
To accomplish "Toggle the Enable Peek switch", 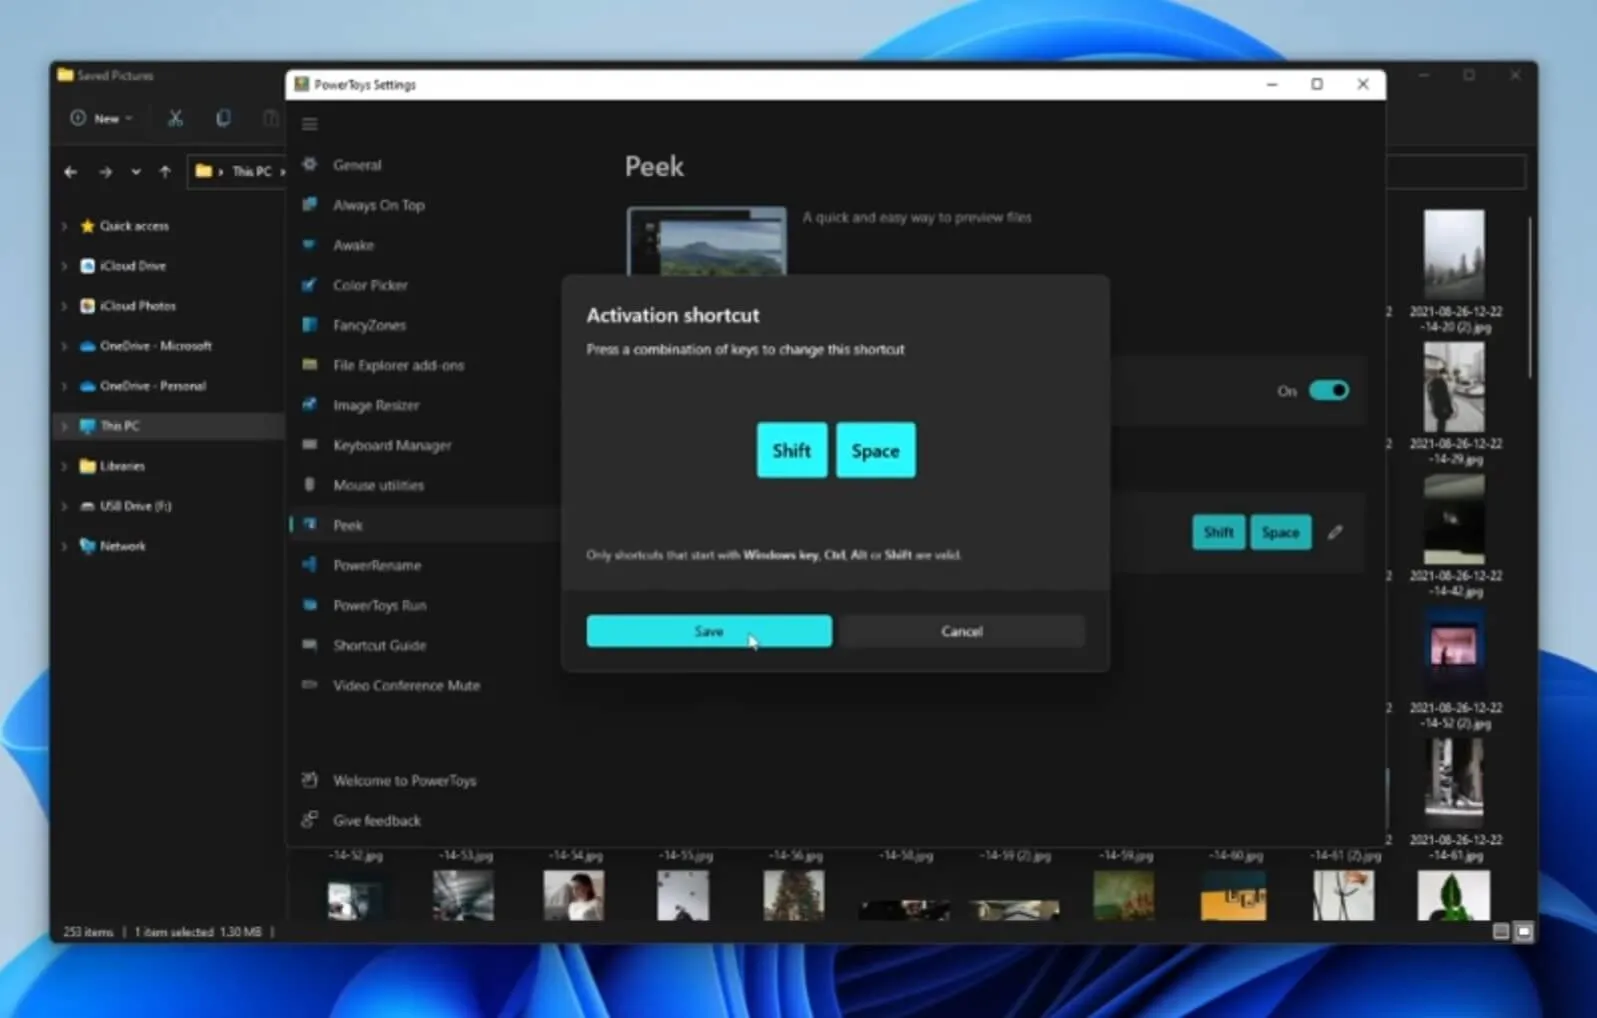I will pos(1329,390).
